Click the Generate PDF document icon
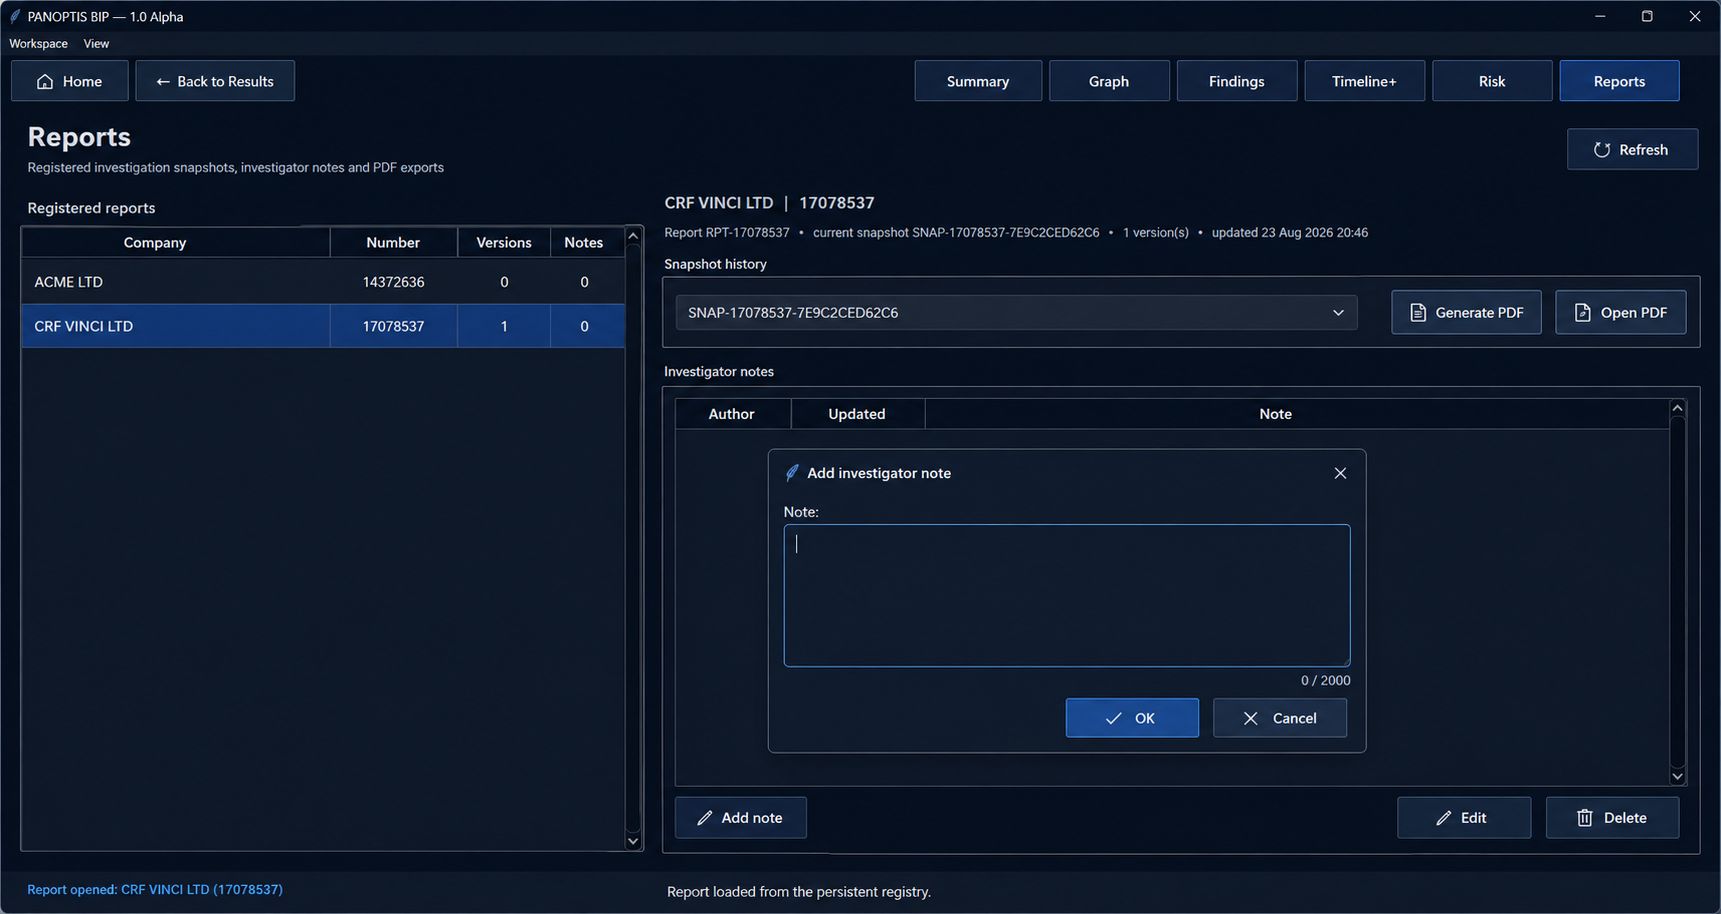The width and height of the screenshot is (1721, 914). [x=1418, y=313]
